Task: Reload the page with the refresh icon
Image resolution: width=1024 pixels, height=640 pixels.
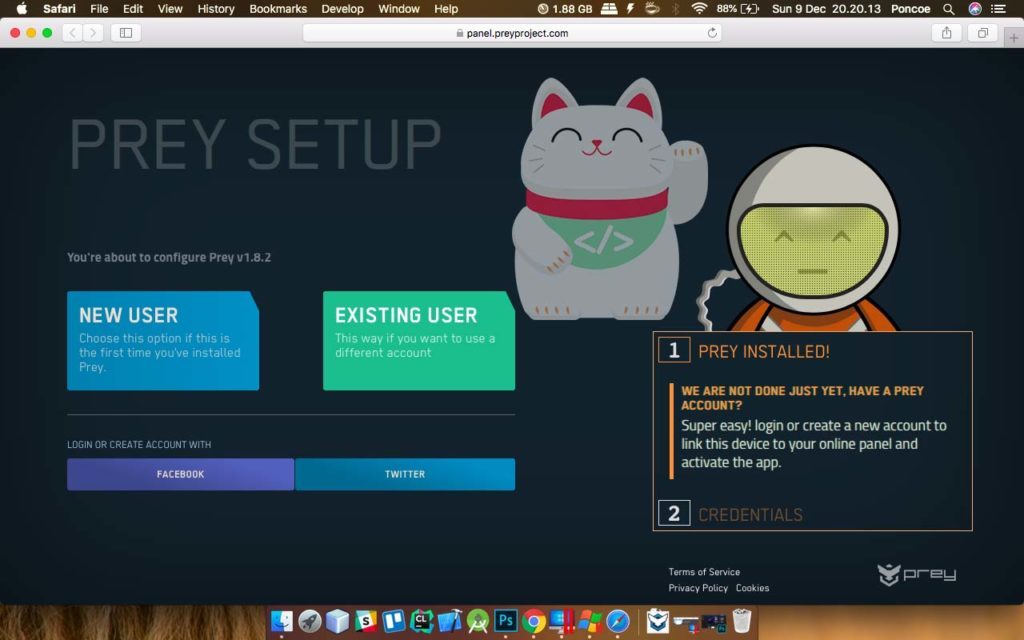Action: tap(712, 33)
